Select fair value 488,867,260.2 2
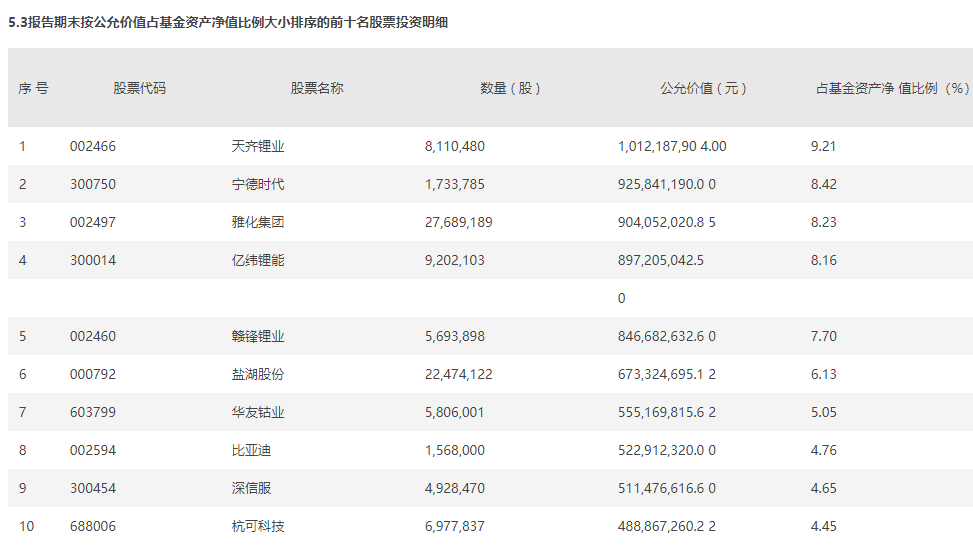The height and width of the screenshot is (556, 973). click(667, 526)
